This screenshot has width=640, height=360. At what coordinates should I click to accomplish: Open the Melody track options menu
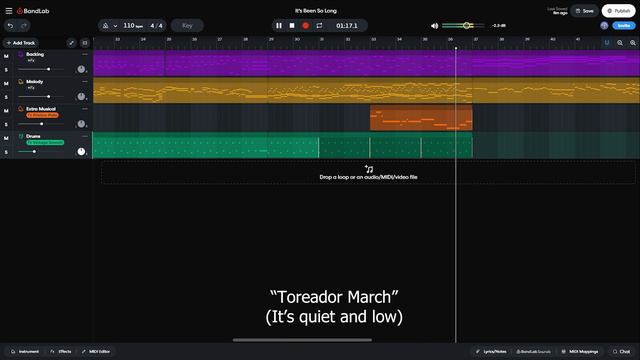[85, 81]
